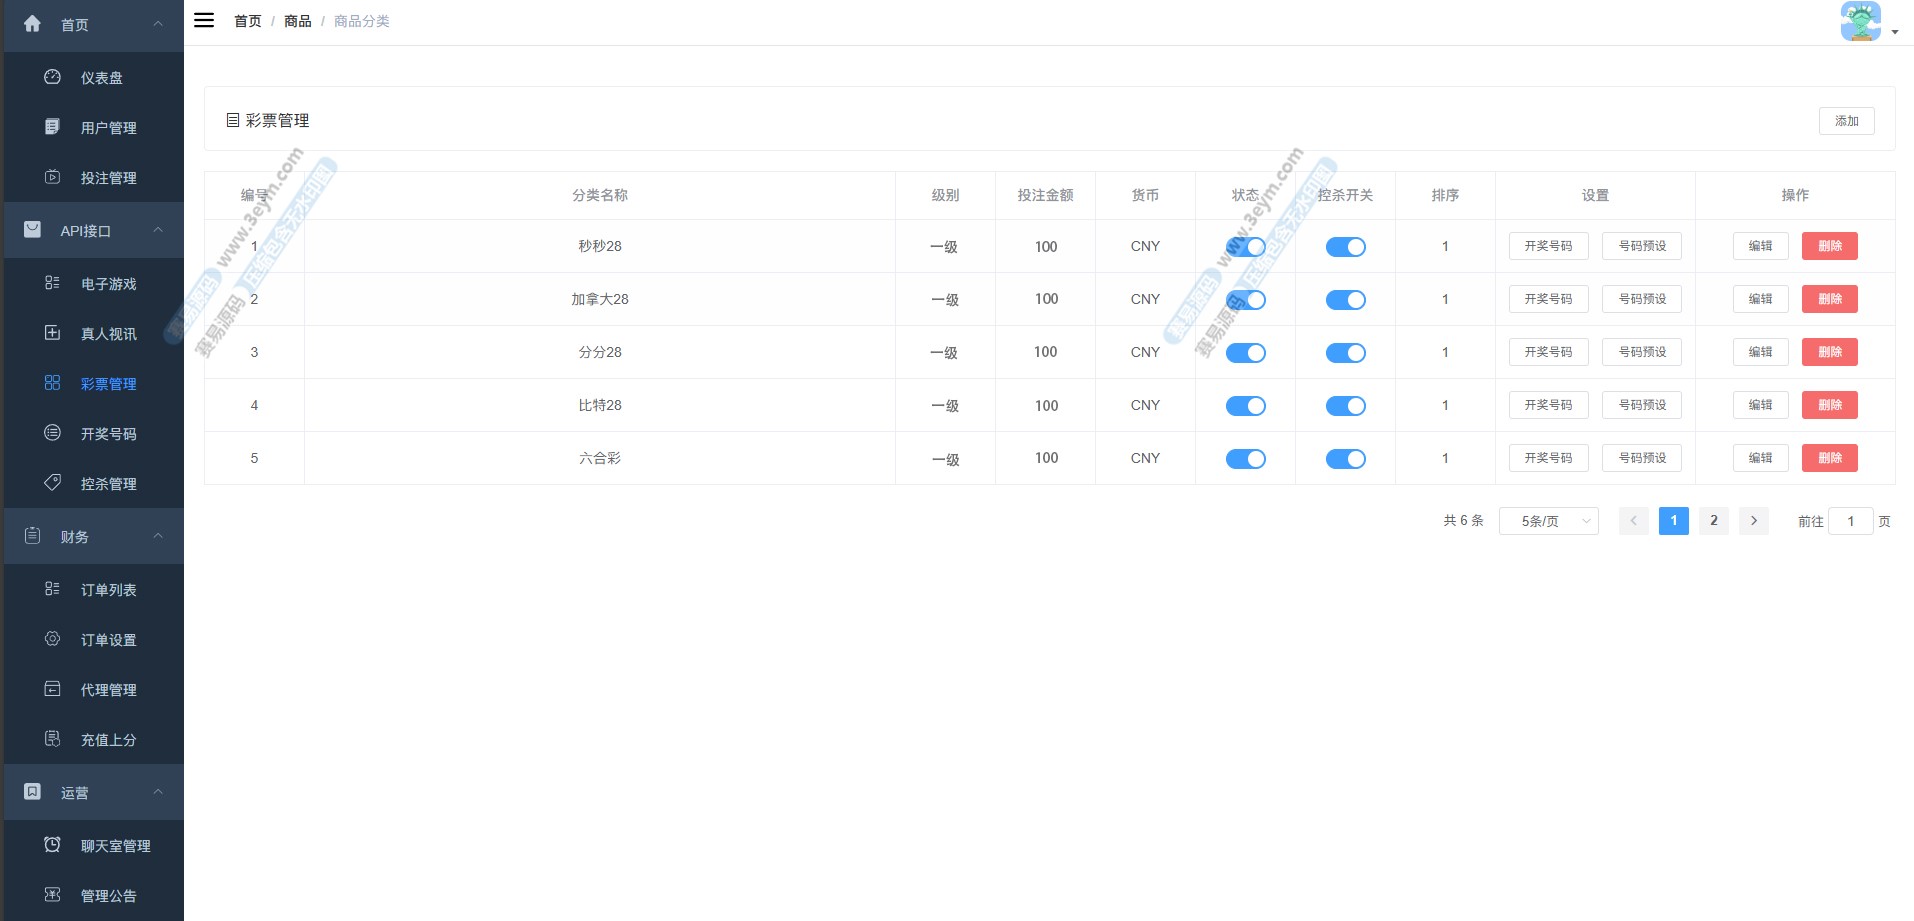Click the 控杀管理 tag icon
This screenshot has height=921, width=1914.
[53, 483]
